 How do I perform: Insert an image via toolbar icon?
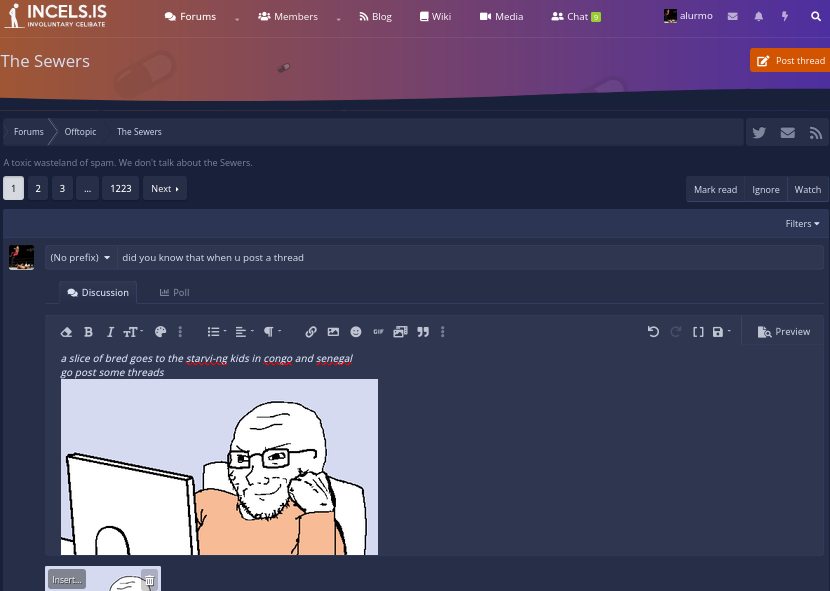[x=333, y=332]
